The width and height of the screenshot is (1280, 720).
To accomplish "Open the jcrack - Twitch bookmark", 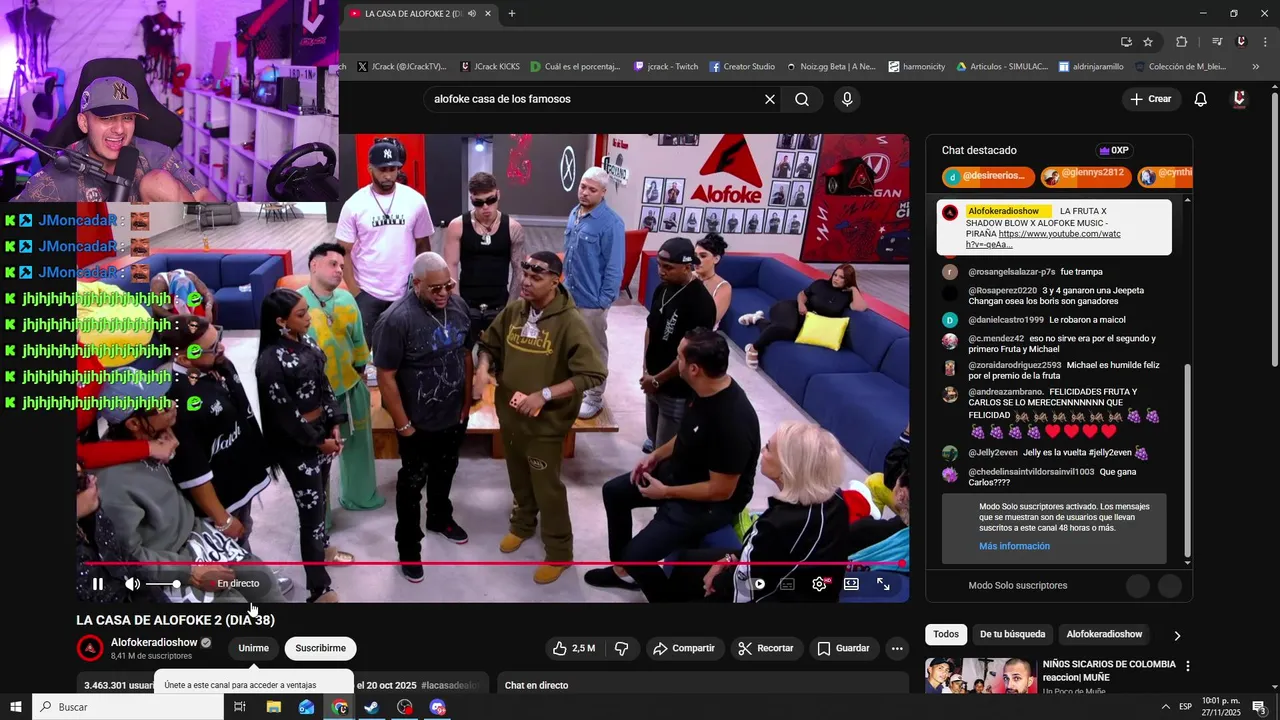I will tap(666, 67).
